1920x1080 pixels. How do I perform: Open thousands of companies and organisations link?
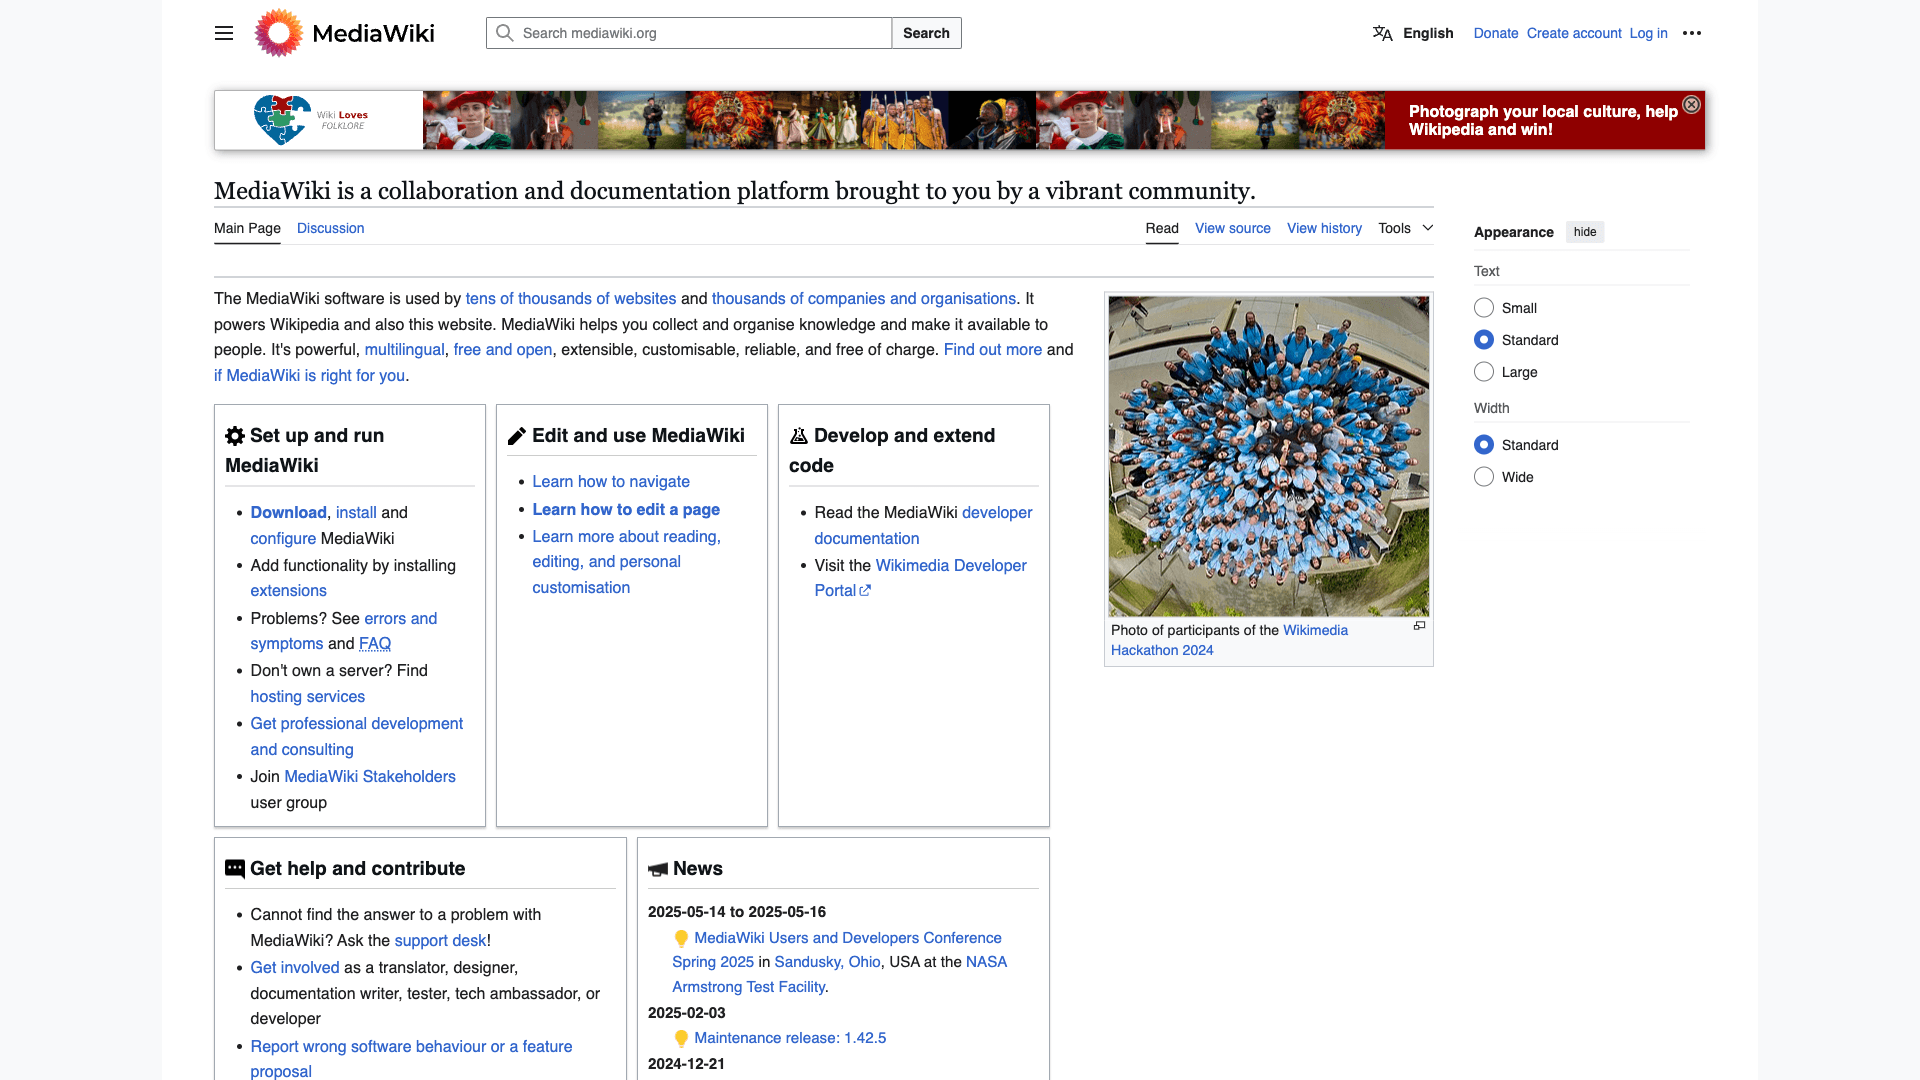864,299
